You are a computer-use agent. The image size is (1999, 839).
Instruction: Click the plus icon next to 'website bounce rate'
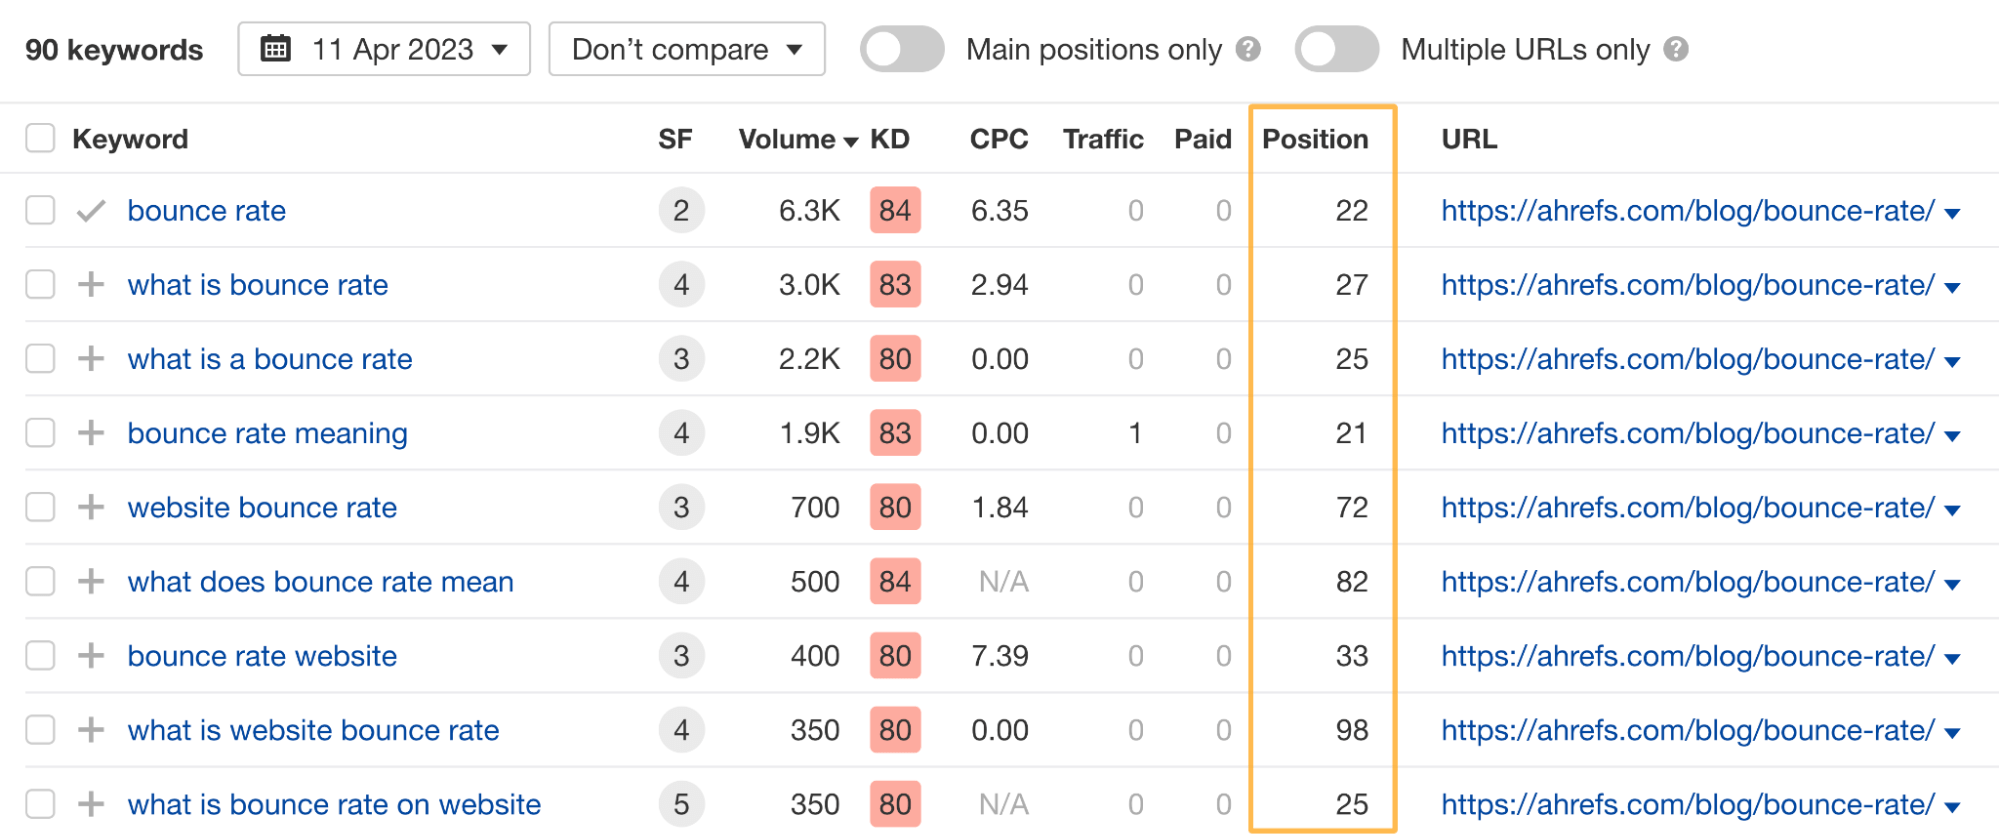[90, 507]
